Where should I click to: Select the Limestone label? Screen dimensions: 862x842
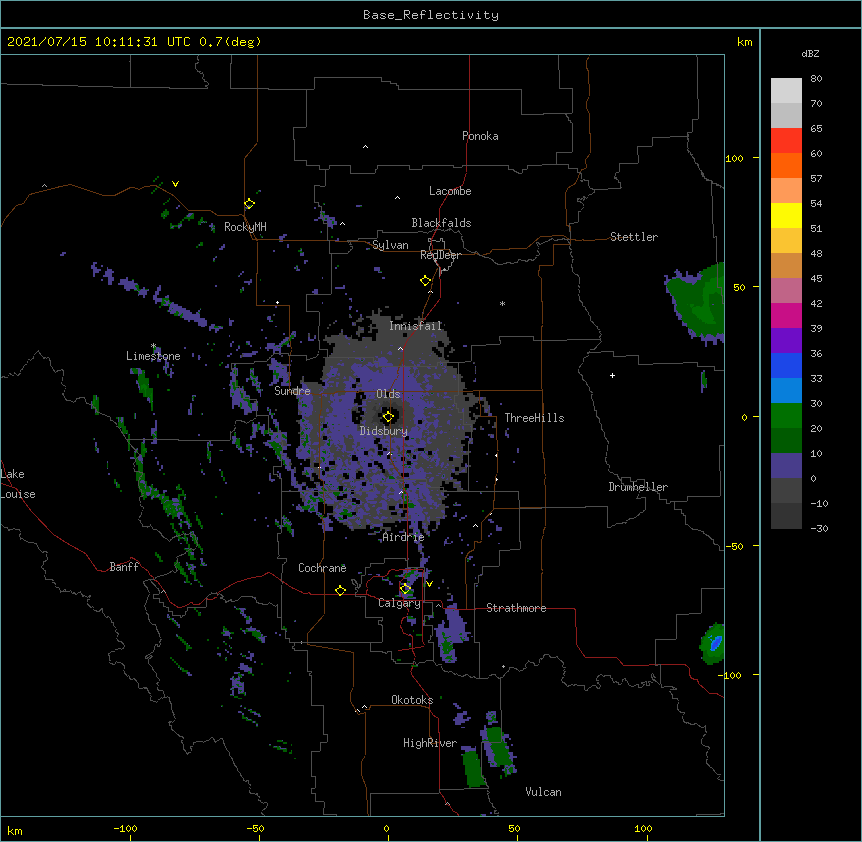click(153, 356)
